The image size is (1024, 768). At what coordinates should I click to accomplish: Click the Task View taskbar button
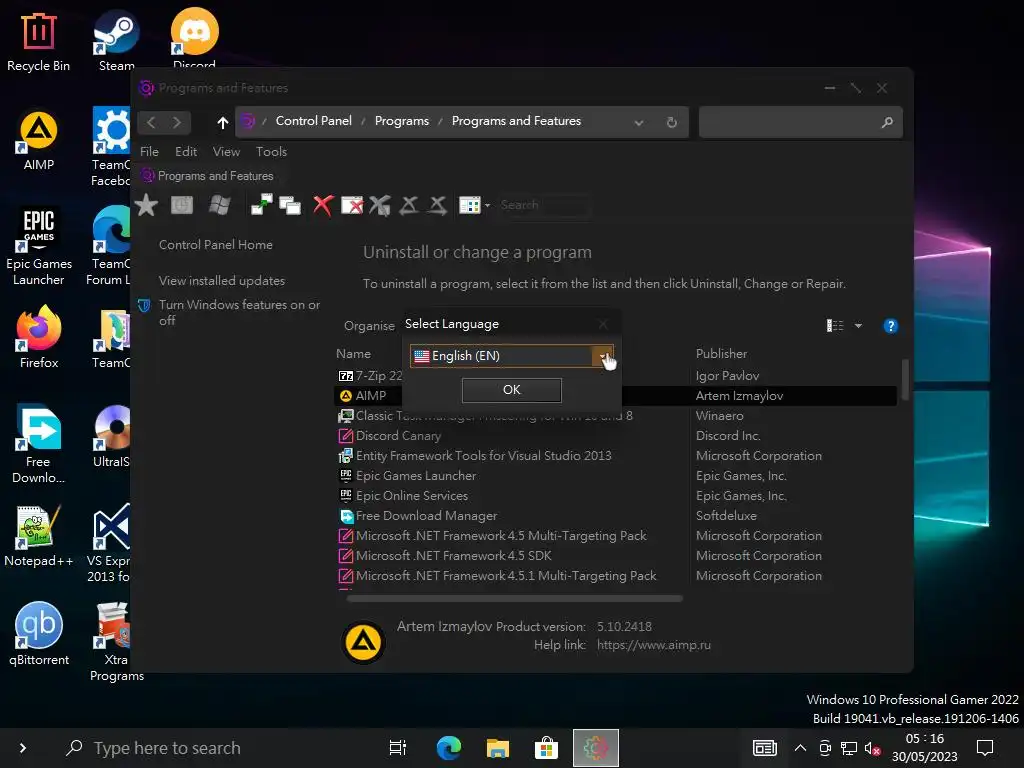coord(398,748)
